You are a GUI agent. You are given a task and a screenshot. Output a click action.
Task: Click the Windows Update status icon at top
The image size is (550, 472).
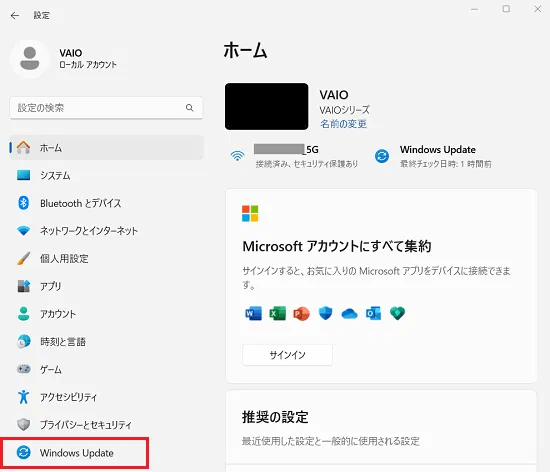tap(382, 156)
